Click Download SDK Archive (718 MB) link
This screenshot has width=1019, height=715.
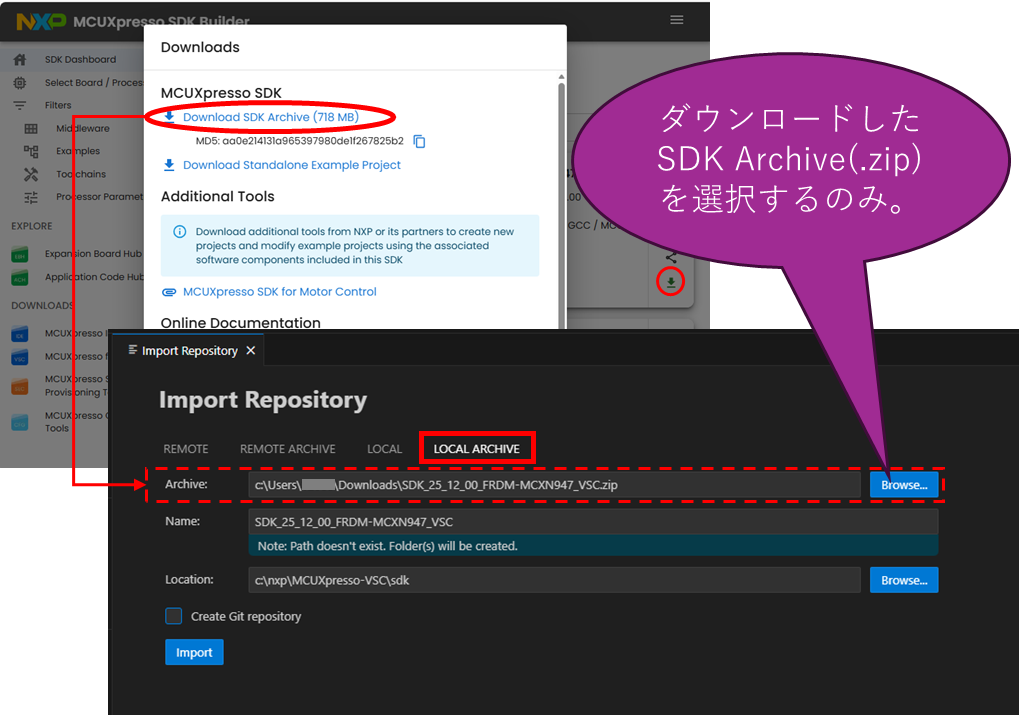[270, 117]
